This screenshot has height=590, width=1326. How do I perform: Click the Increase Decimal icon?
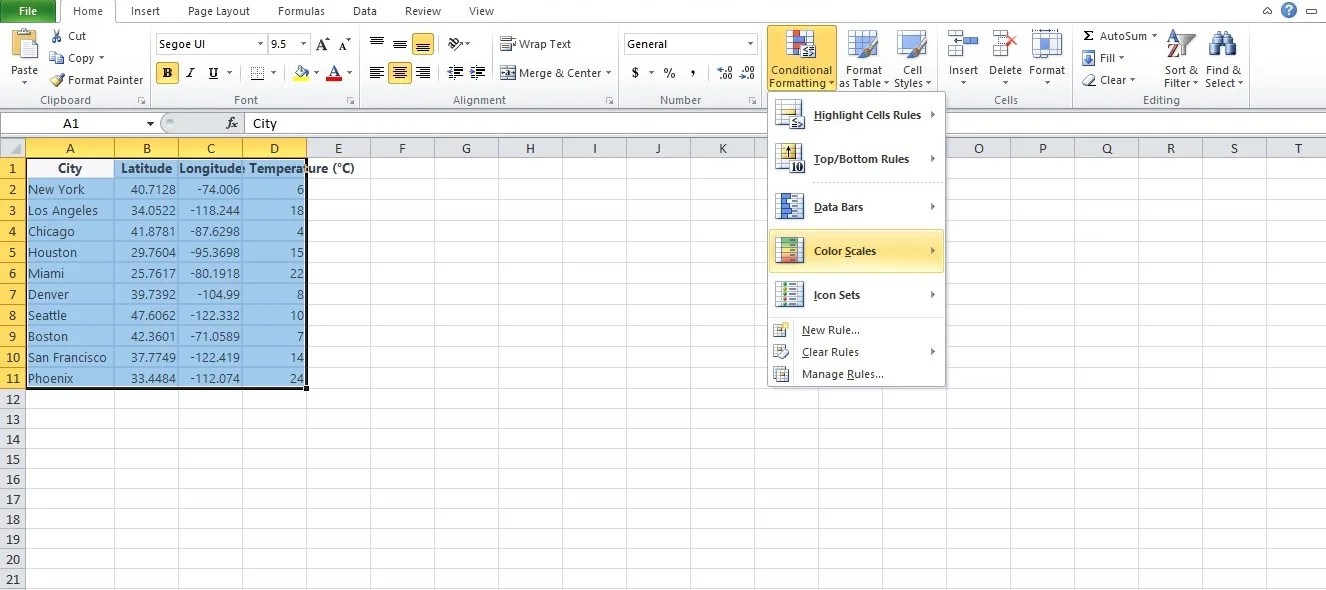point(724,71)
